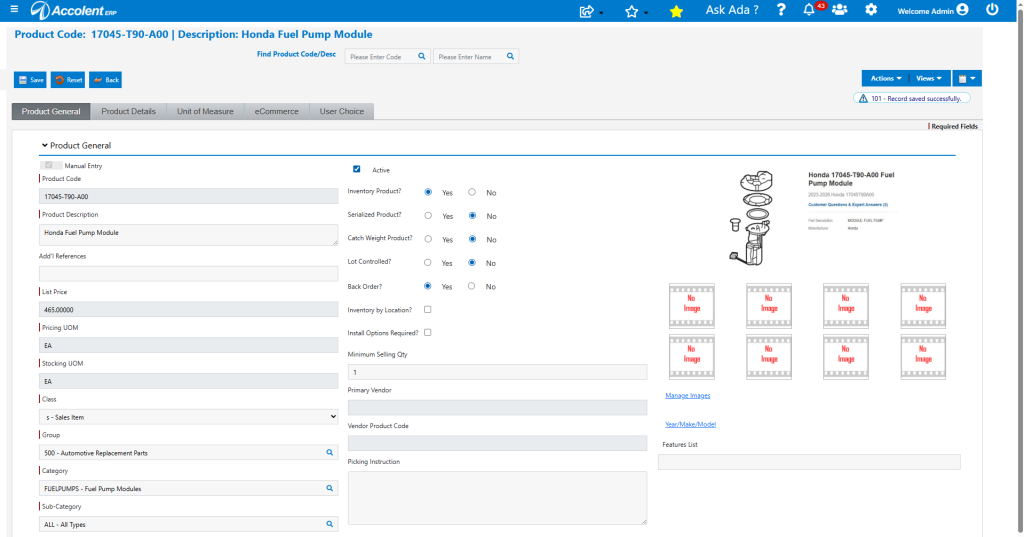The height and width of the screenshot is (537, 1024).
Task: Set Back Order to No
Action: [472, 286]
